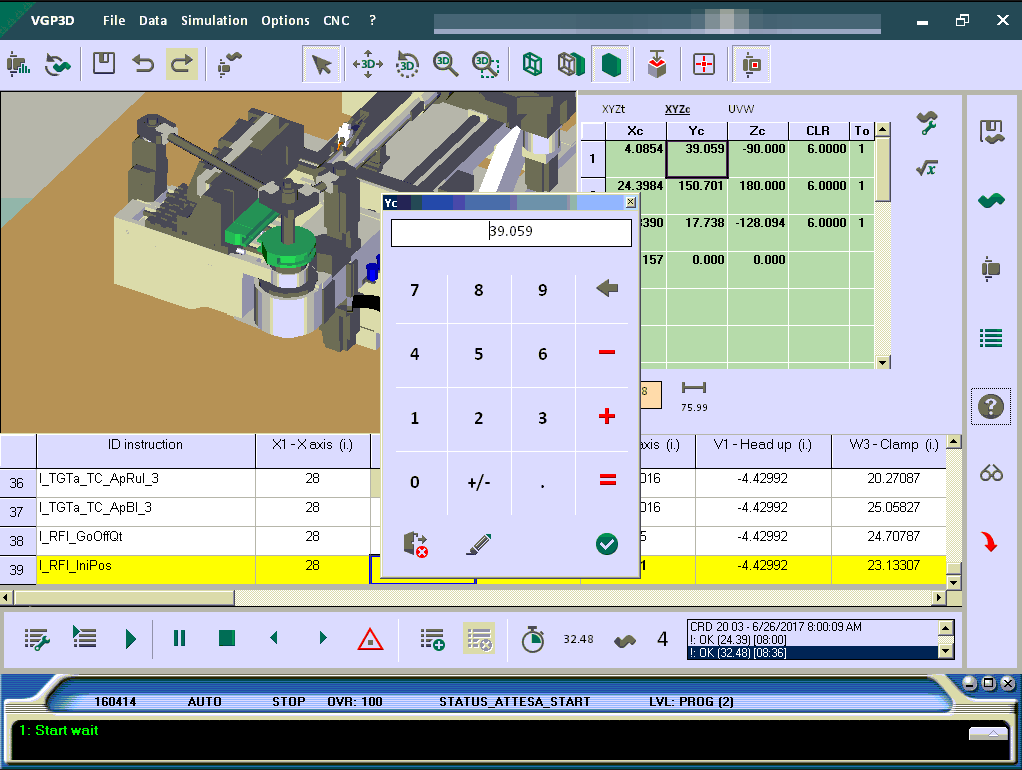The height and width of the screenshot is (770, 1022).
Task: Click the green checkmark confirm button on keypad
Action: [x=606, y=544]
